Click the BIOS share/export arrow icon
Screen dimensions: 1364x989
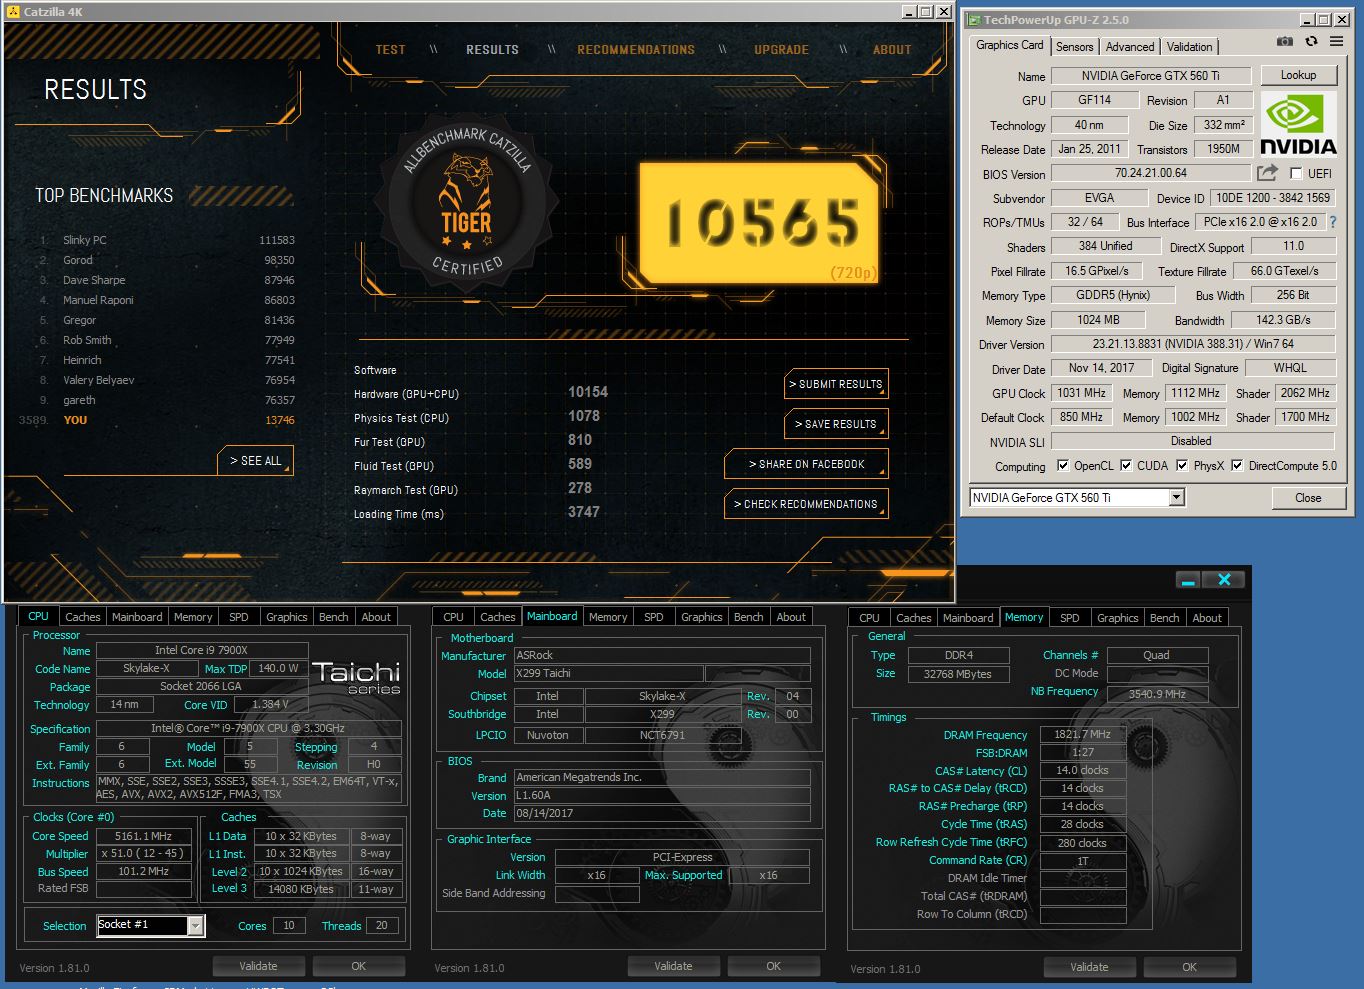(1267, 173)
